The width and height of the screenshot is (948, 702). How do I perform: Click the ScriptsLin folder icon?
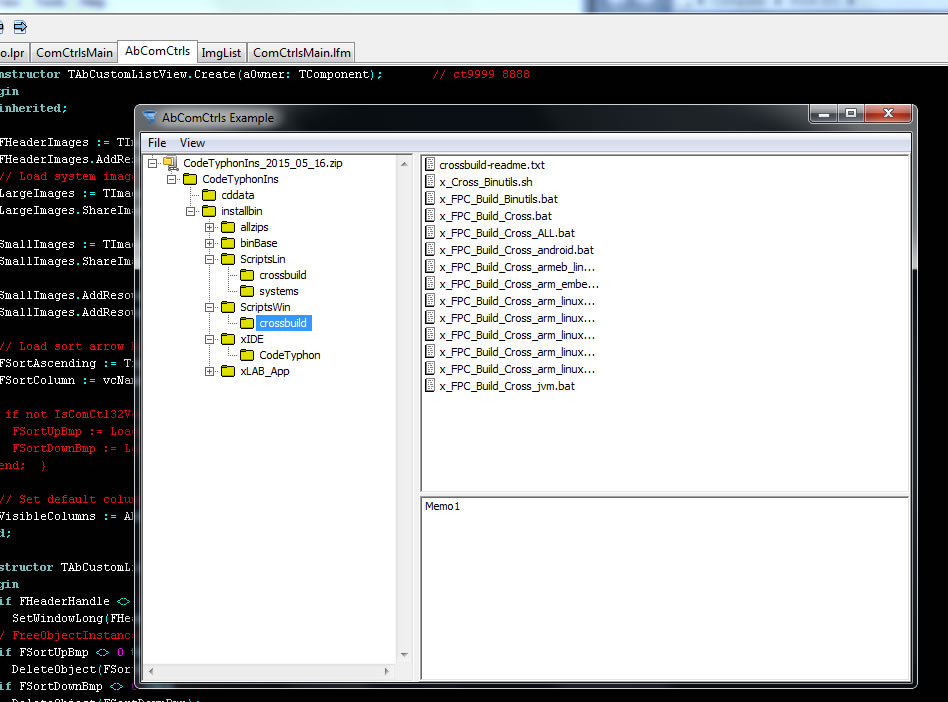(x=228, y=259)
